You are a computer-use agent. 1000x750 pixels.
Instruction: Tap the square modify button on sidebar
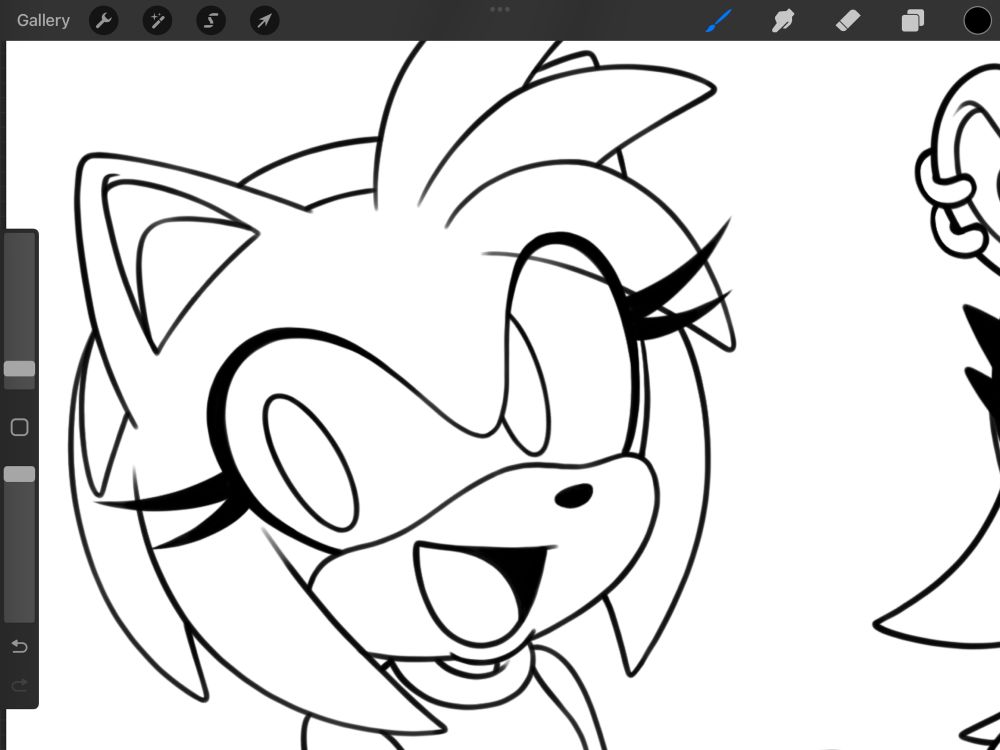(20, 427)
